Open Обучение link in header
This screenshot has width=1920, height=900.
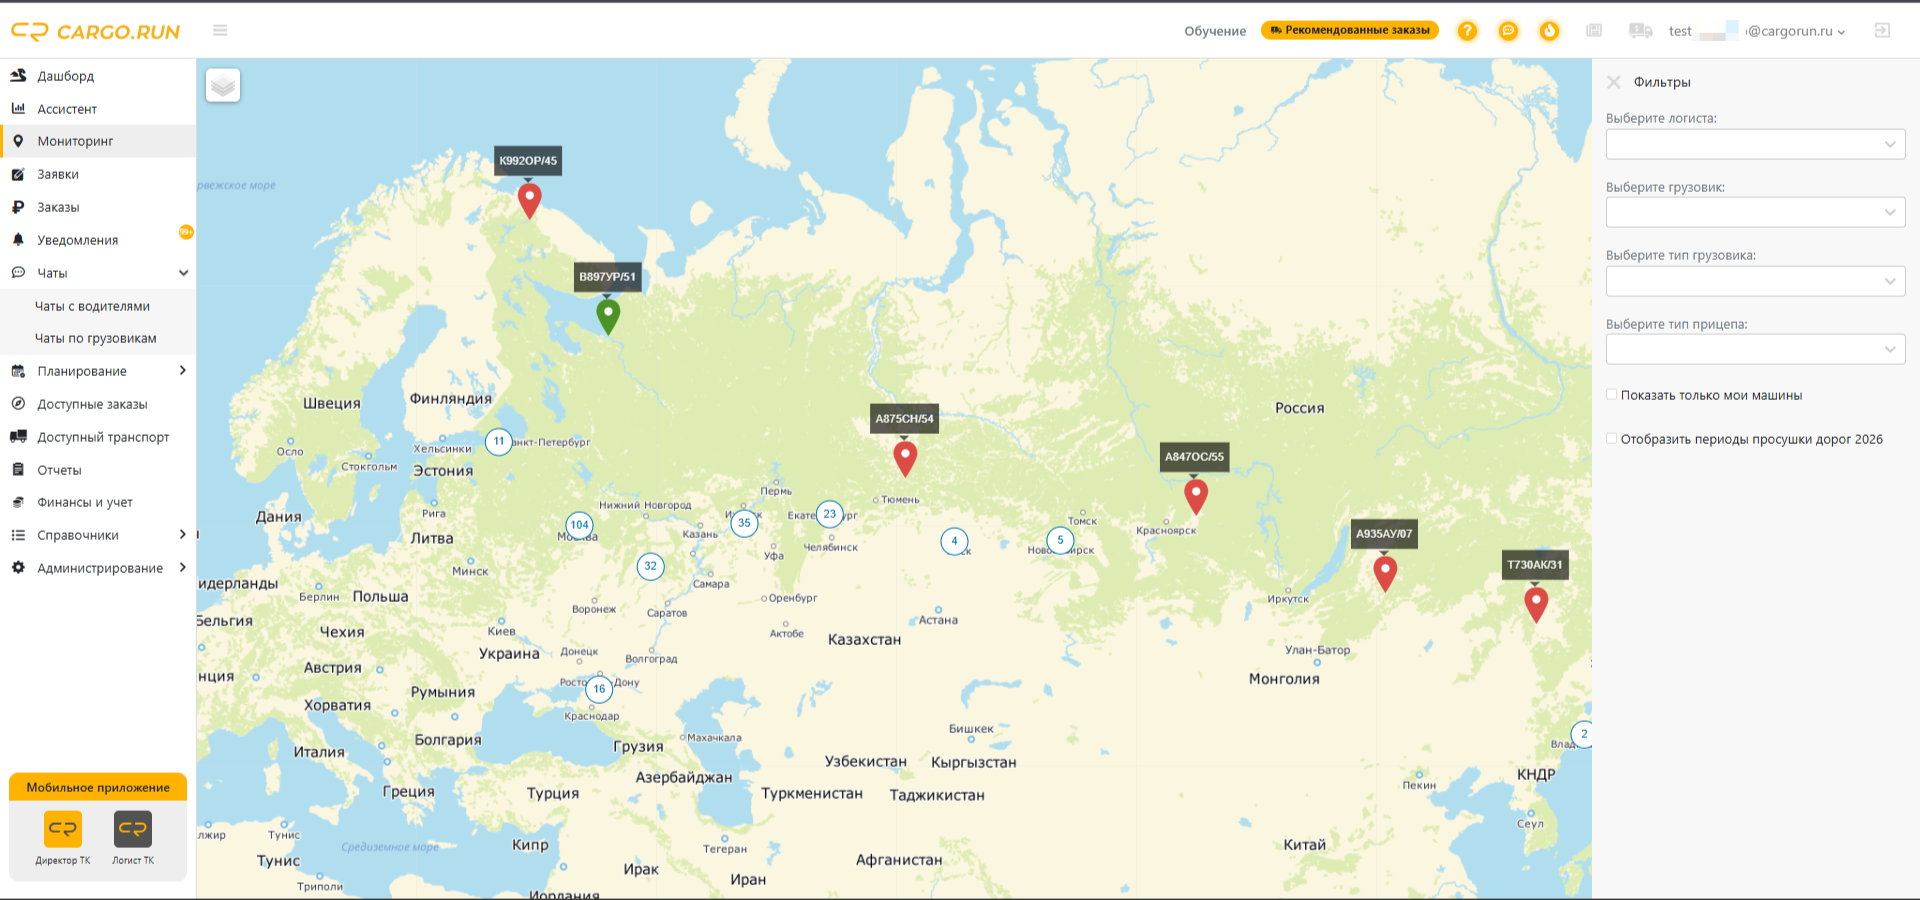[x=1215, y=31]
